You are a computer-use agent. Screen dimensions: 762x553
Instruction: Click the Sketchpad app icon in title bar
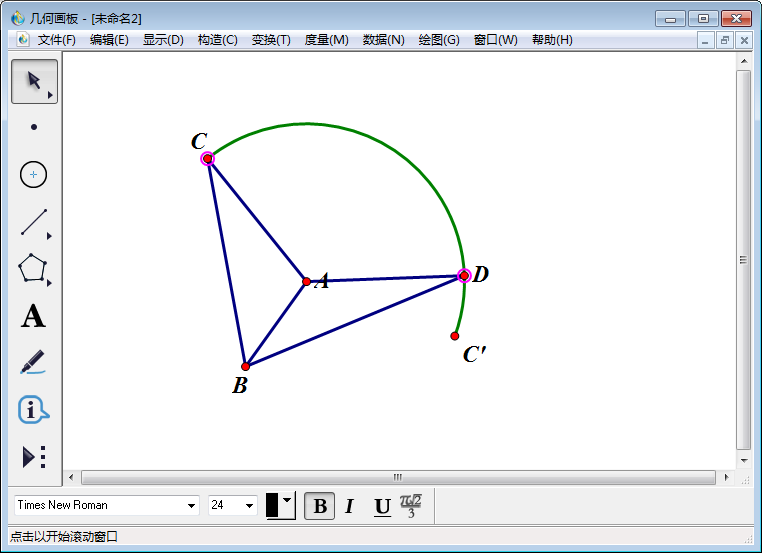pos(17,18)
